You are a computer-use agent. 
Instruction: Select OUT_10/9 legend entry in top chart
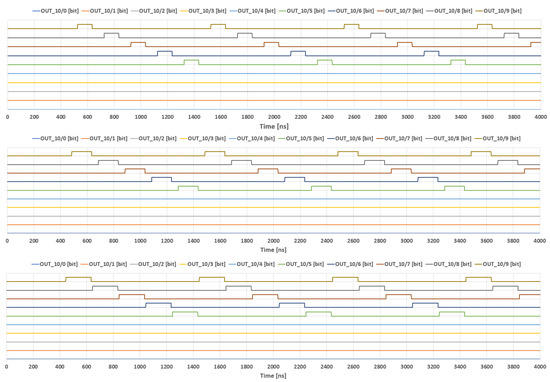(x=498, y=11)
